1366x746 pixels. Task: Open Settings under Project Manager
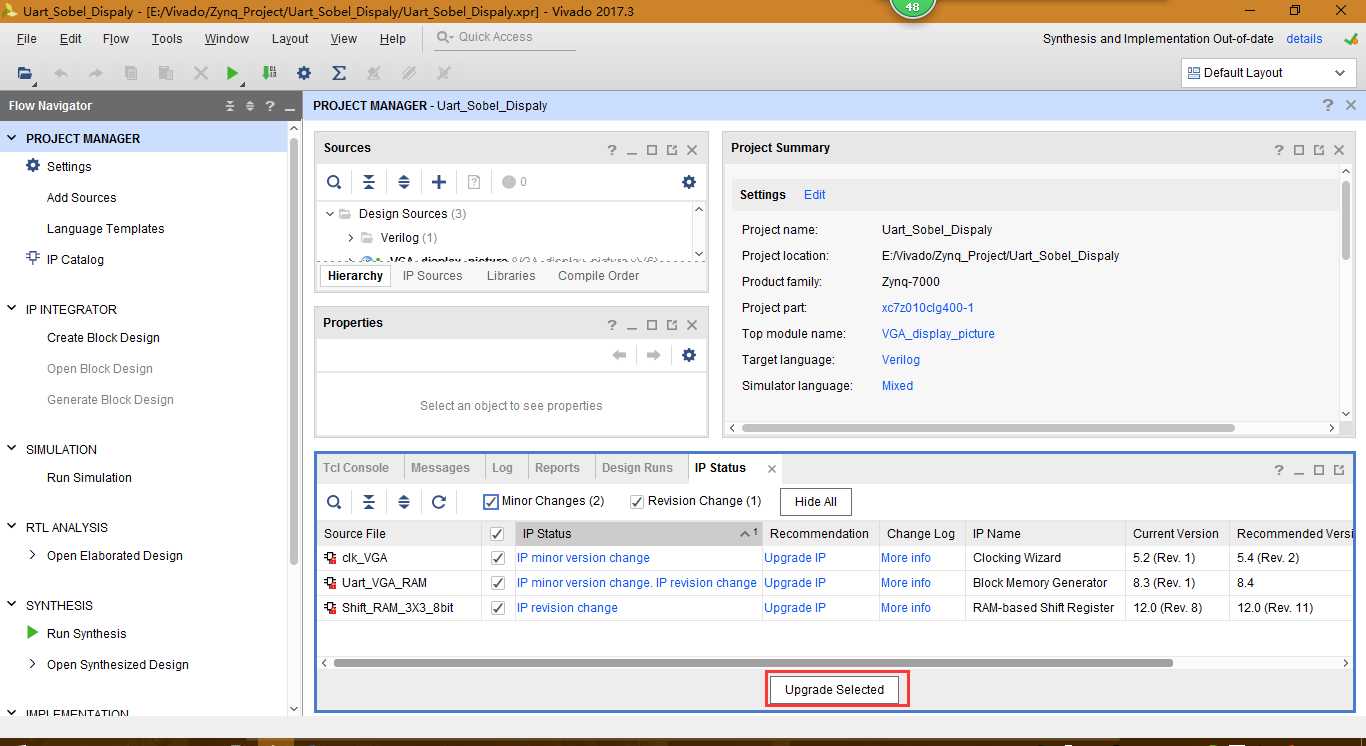click(x=69, y=167)
